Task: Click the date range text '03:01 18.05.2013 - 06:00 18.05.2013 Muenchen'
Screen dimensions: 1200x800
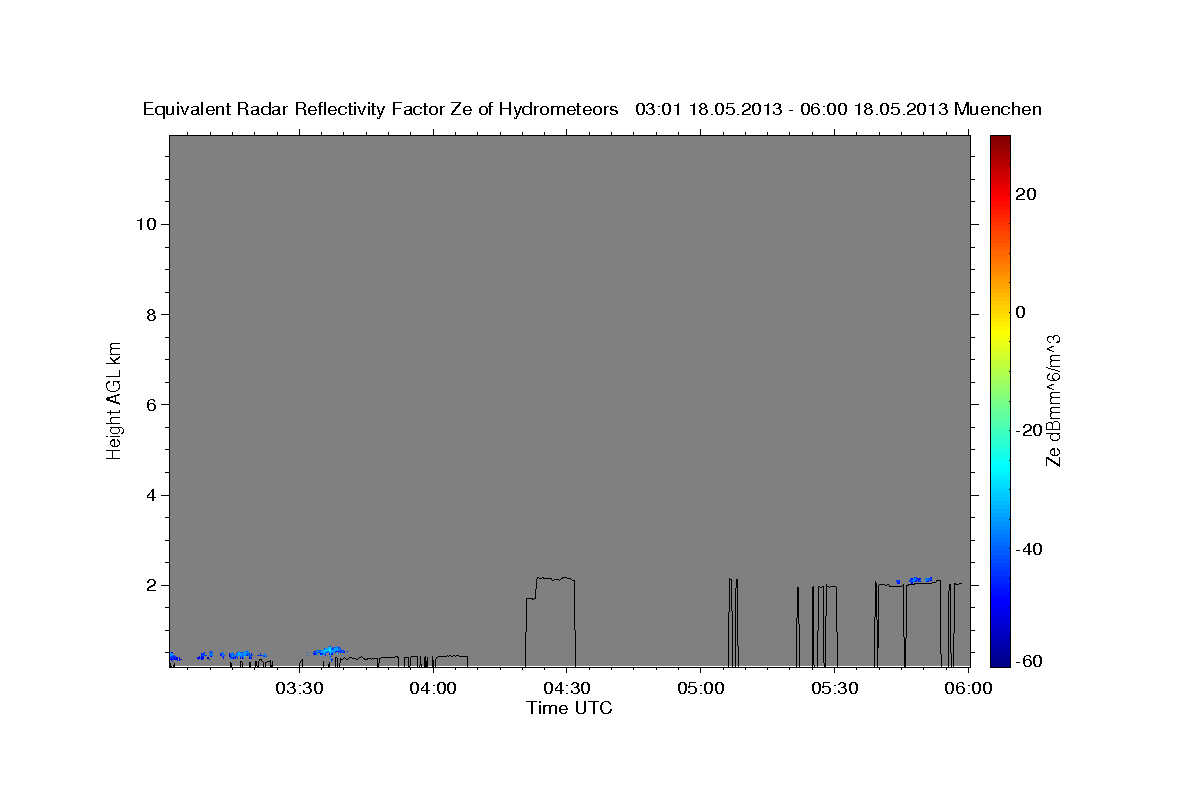Action: click(838, 110)
